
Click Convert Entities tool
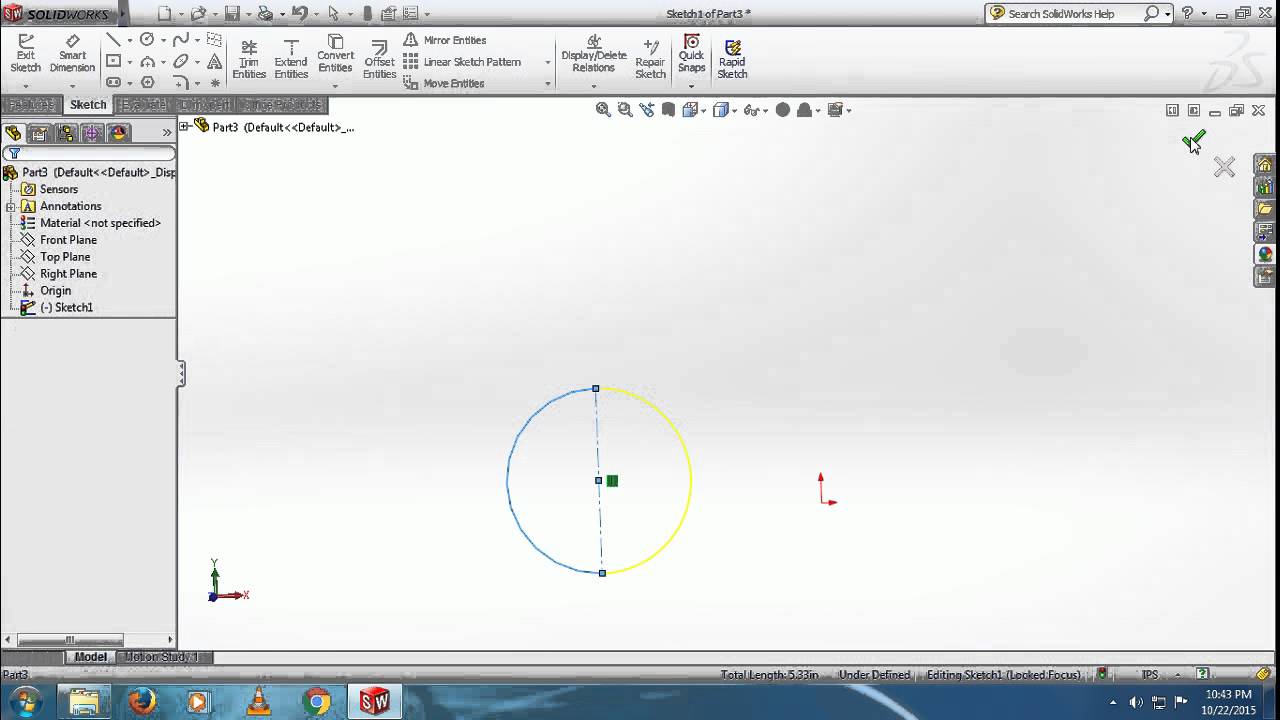point(335,55)
